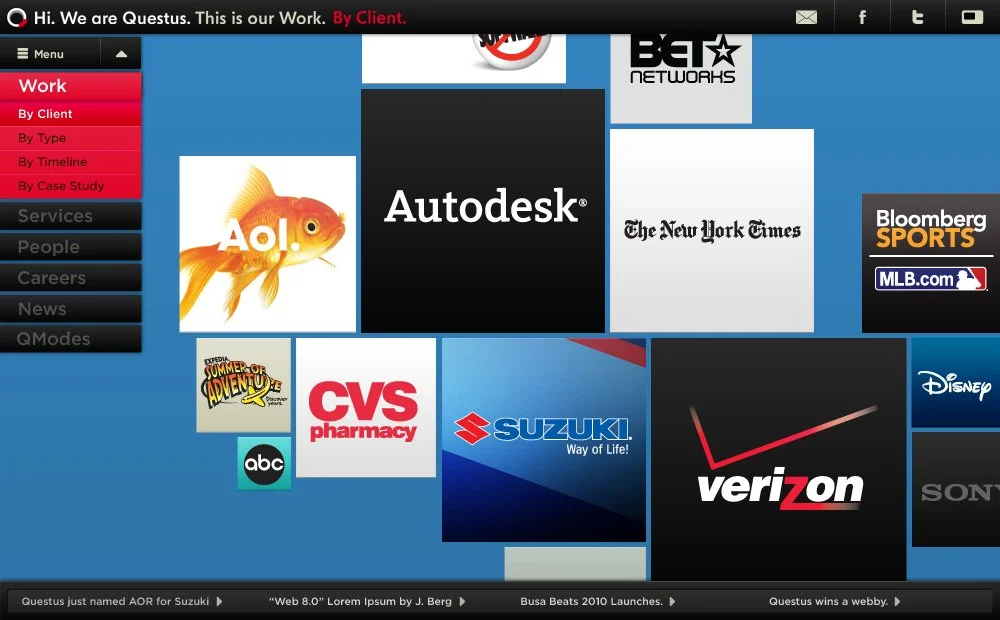1000x620 pixels.
Task: Open 'Busa Beats 2010 Launches.' news link
Action: [x=591, y=601]
